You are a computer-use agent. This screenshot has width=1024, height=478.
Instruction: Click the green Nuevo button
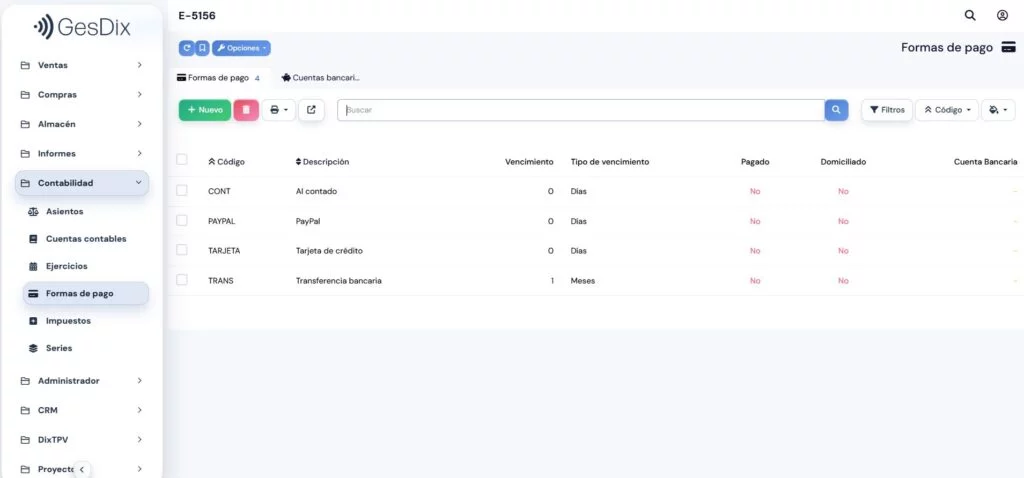tap(205, 110)
